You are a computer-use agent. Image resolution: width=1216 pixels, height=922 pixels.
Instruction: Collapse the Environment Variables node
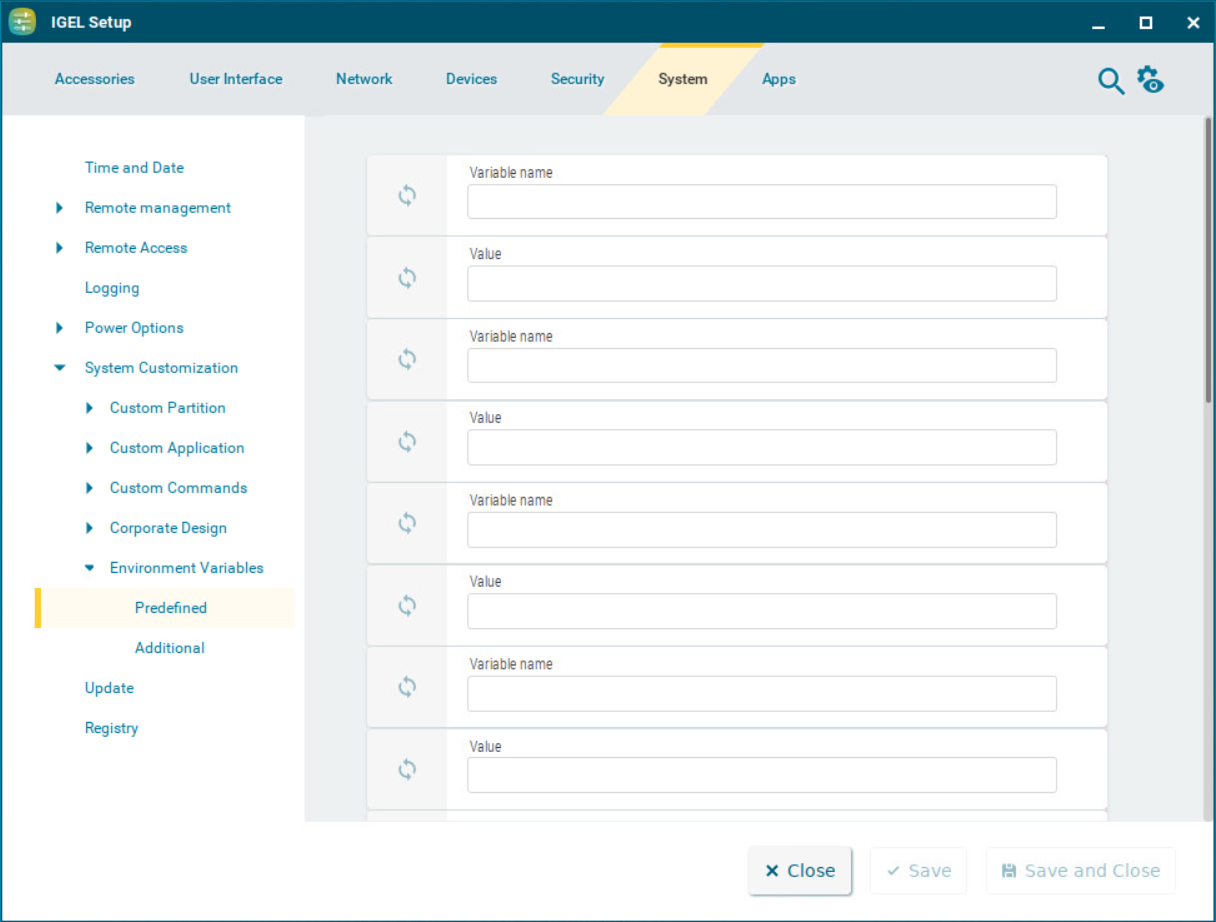point(89,568)
